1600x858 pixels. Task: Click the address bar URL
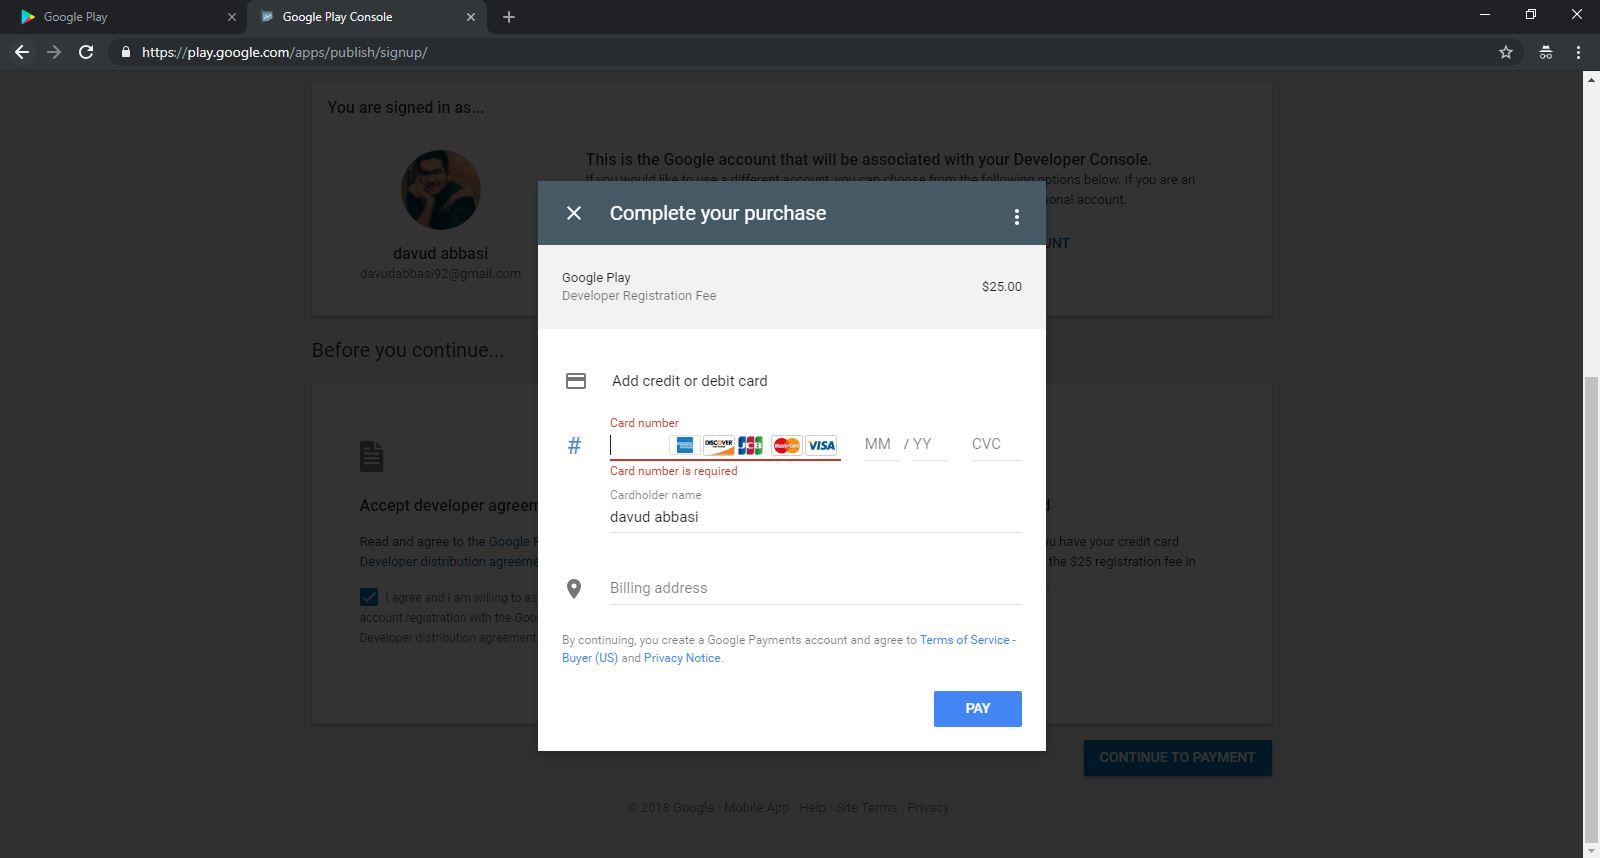[x=285, y=52]
